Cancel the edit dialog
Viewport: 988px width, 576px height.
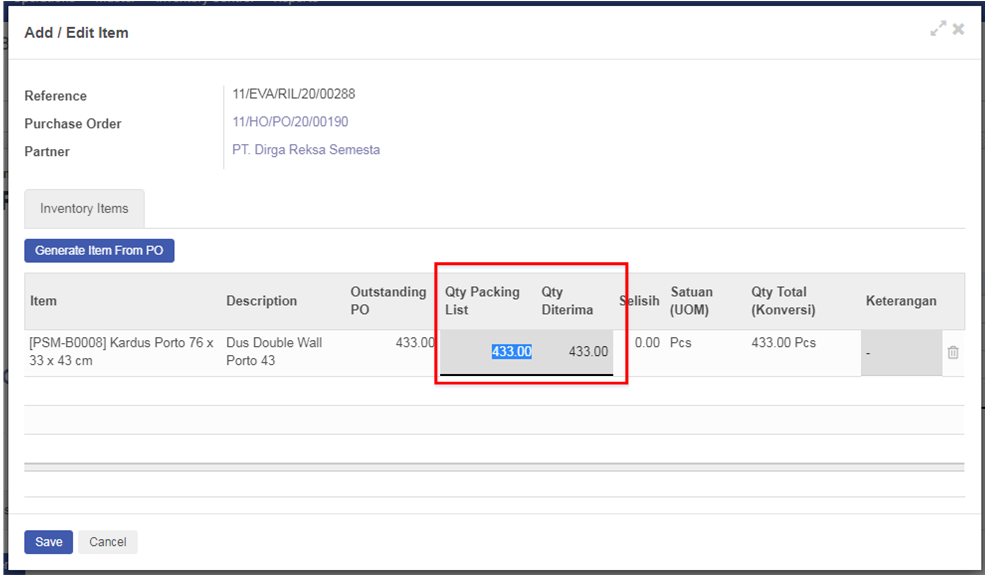pos(108,542)
